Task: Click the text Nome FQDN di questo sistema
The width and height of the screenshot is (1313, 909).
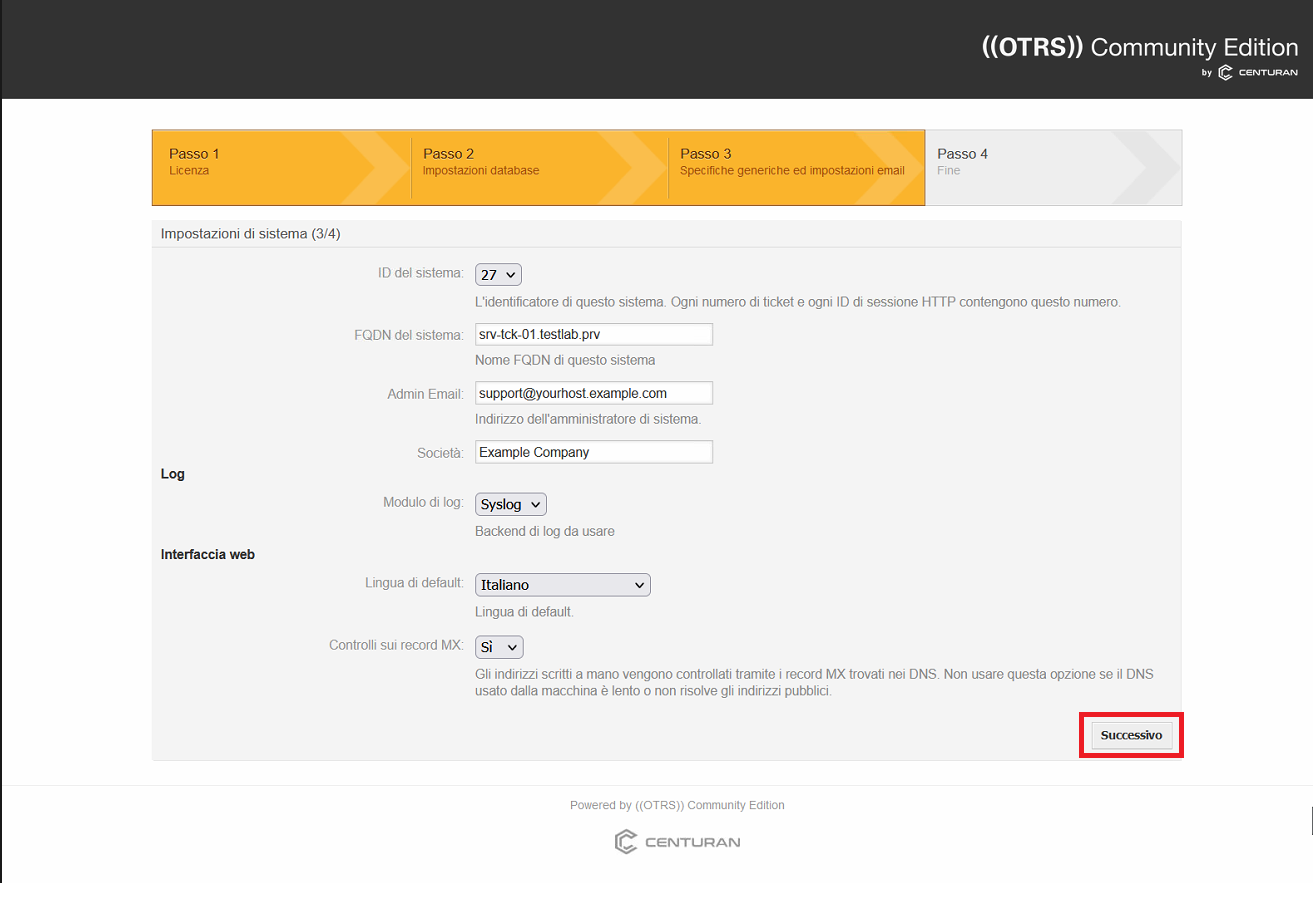Action: pyautogui.click(x=565, y=360)
